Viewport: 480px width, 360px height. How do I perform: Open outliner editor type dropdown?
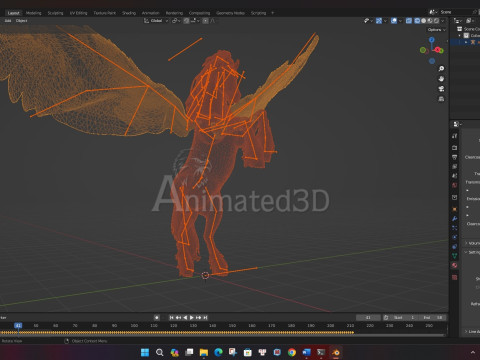point(458,21)
